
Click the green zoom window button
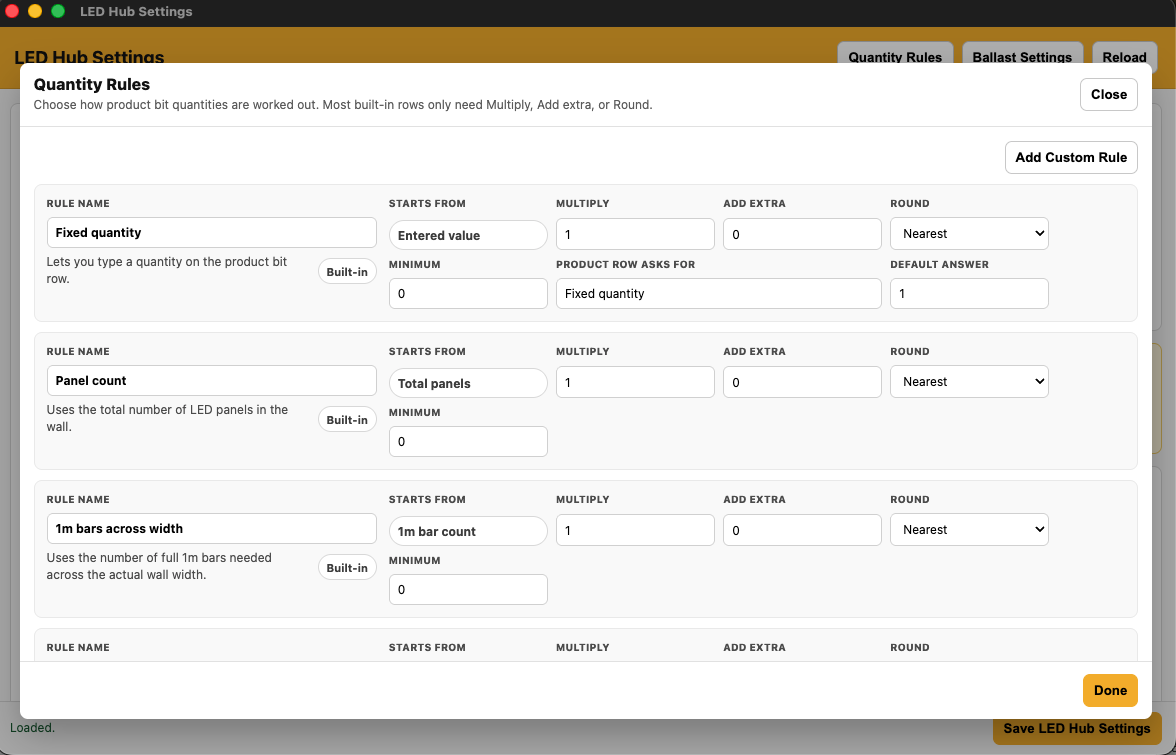click(58, 11)
